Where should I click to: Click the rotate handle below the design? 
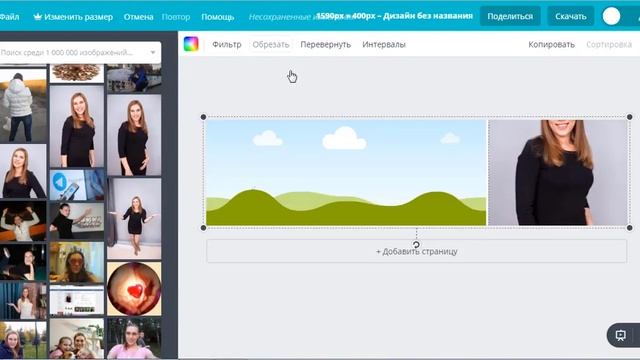[416, 244]
